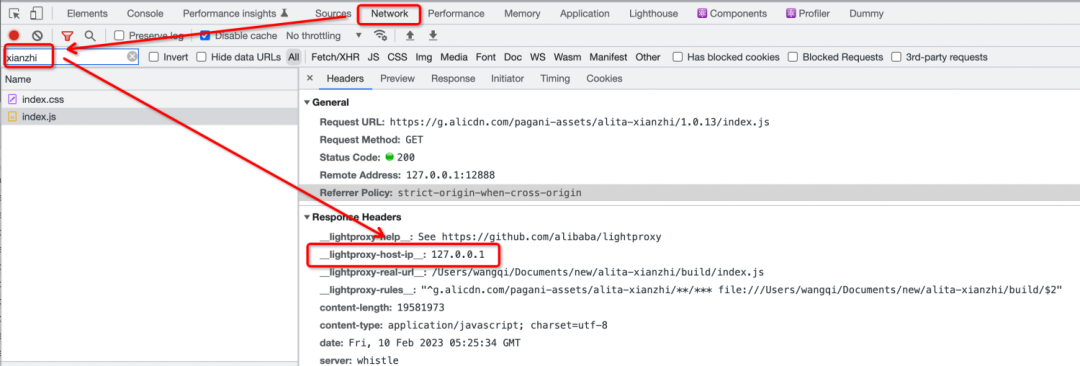This screenshot has height=366, width=1080.
Task: Collapse the Response Headers section
Action: point(307,217)
